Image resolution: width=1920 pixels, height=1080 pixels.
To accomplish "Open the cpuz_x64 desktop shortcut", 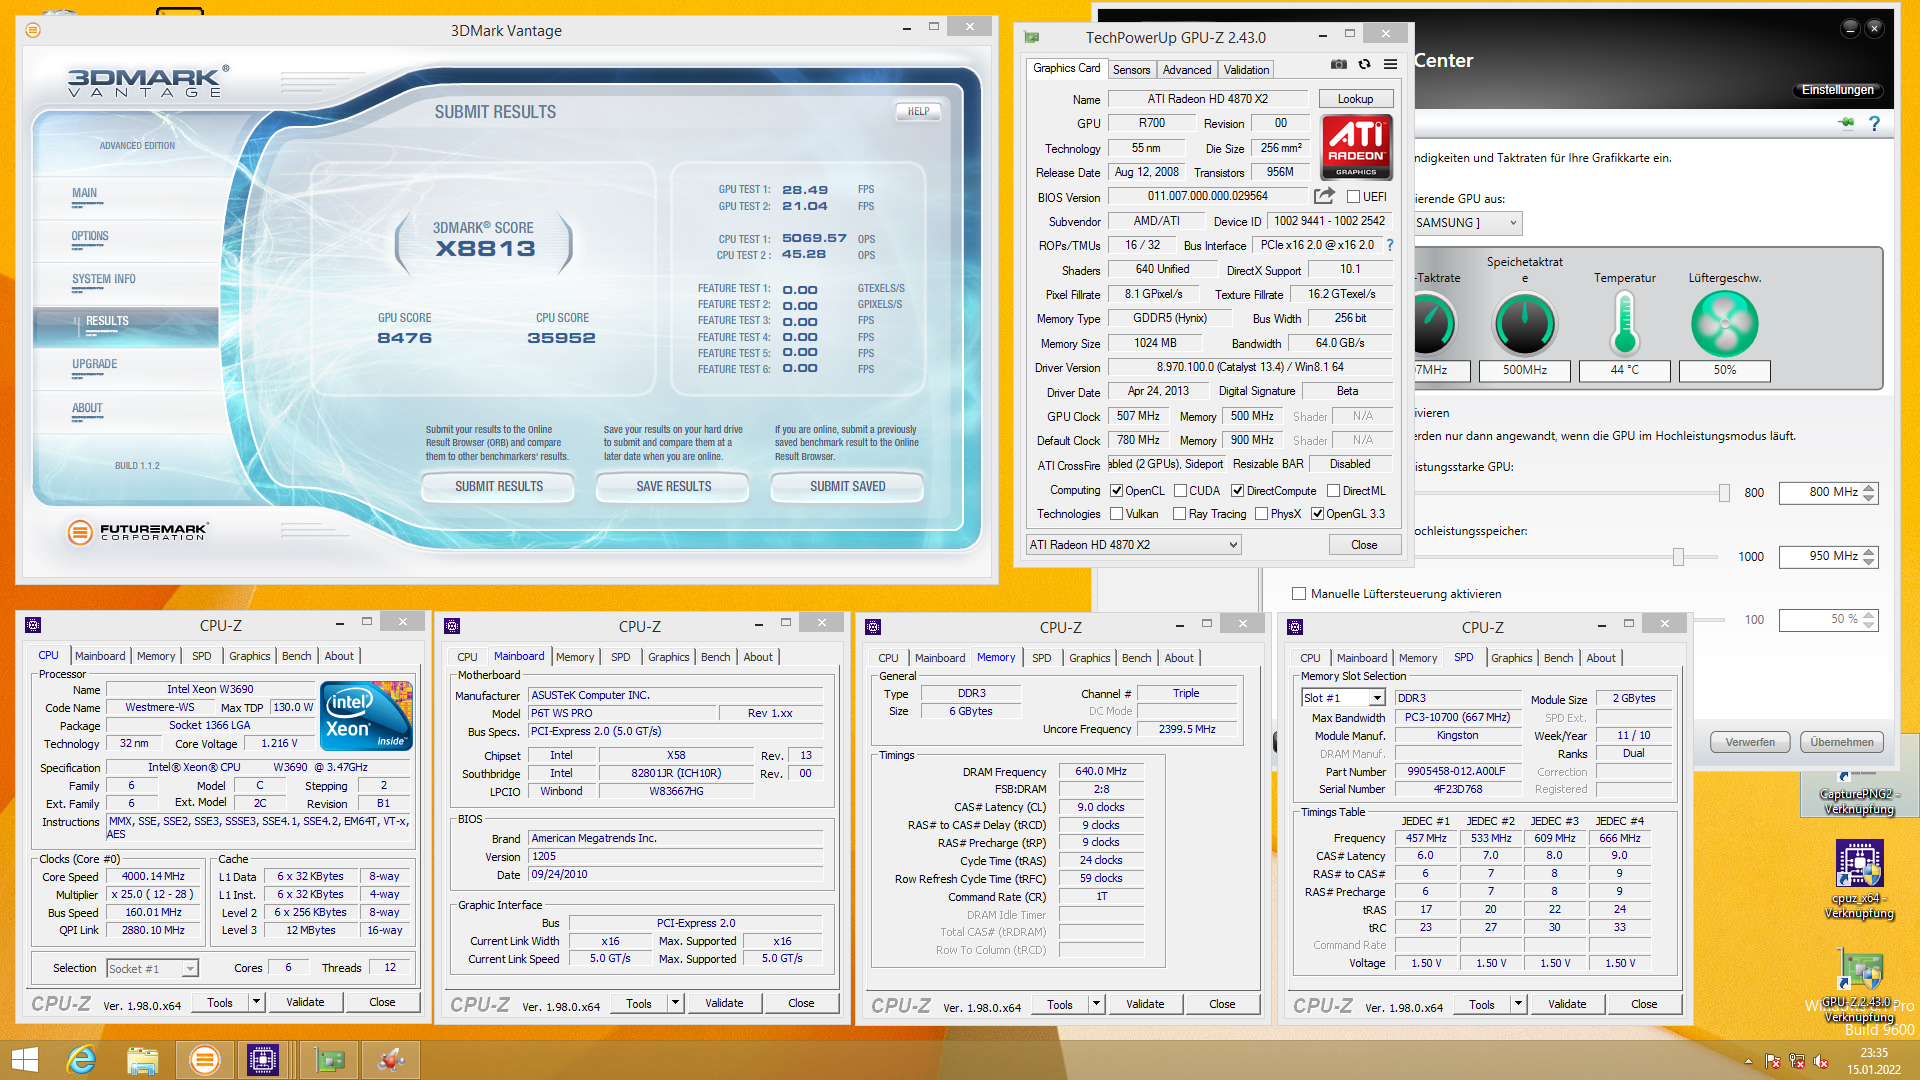I will tap(1859, 879).
